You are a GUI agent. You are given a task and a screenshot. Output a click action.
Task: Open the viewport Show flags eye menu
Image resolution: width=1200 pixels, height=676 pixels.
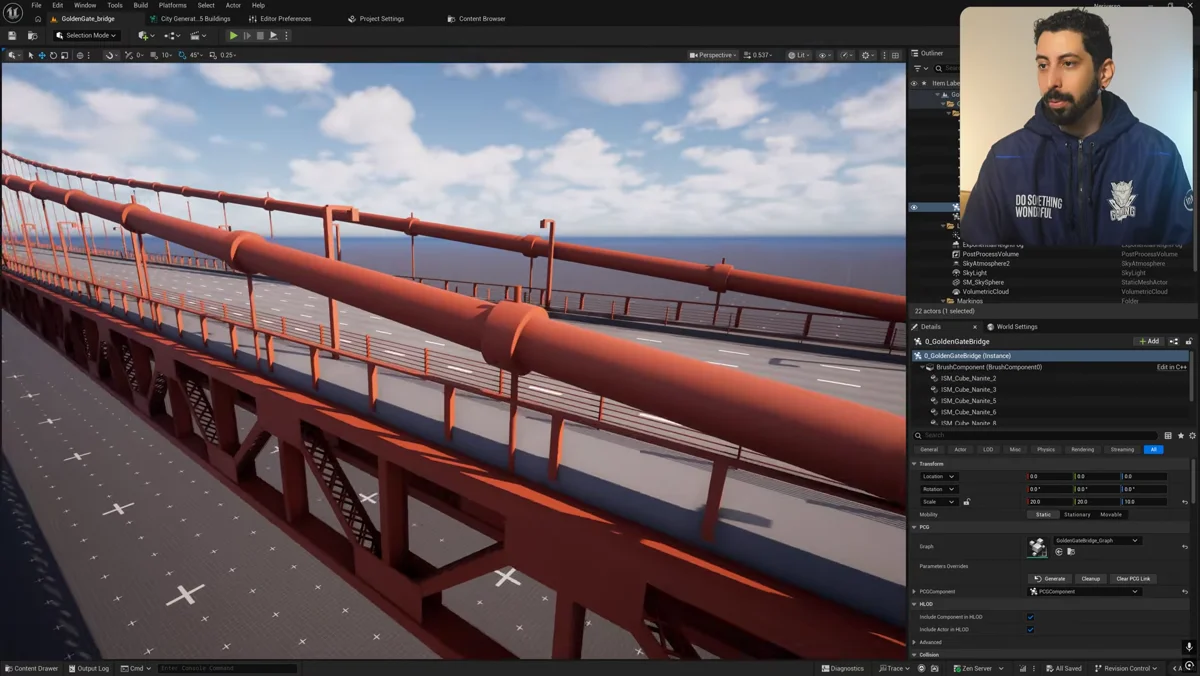[x=824, y=55]
